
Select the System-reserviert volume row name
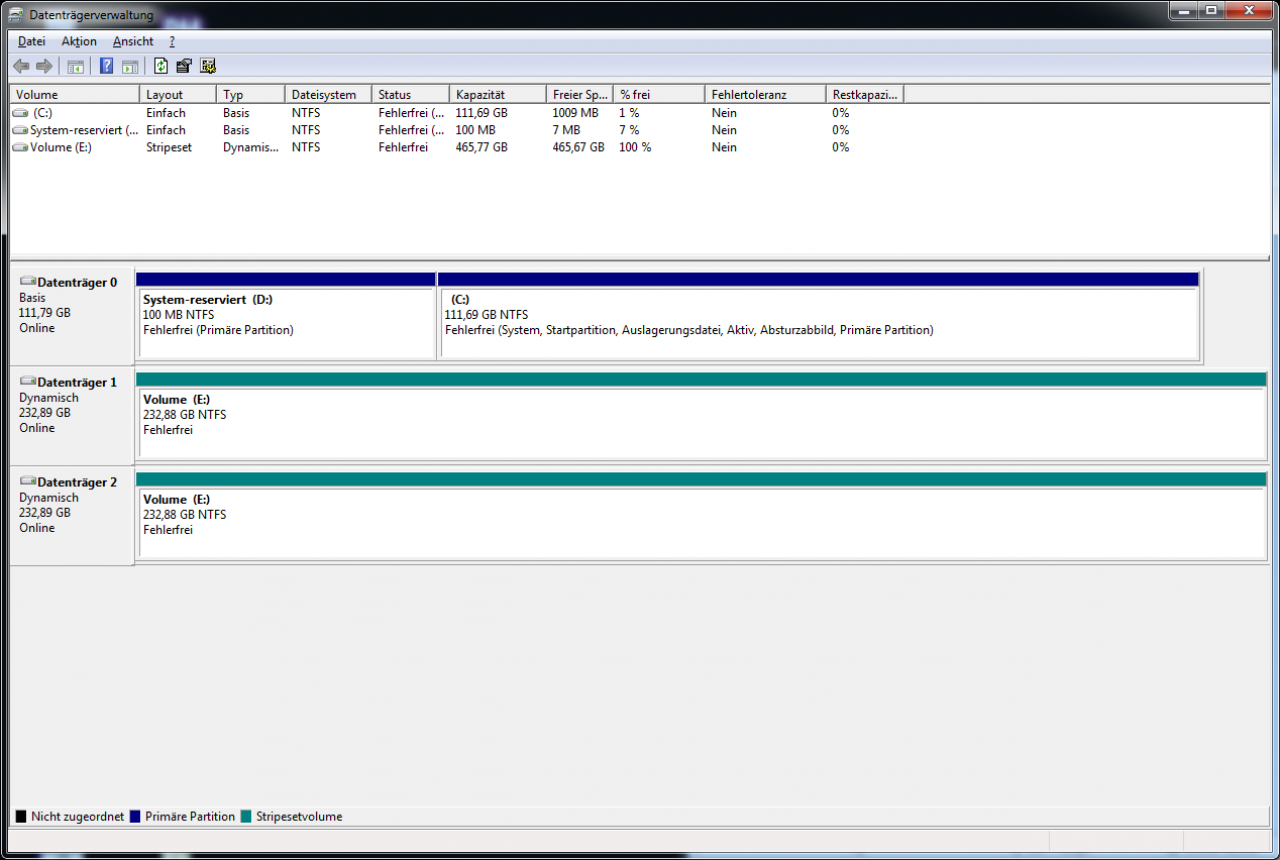84,130
